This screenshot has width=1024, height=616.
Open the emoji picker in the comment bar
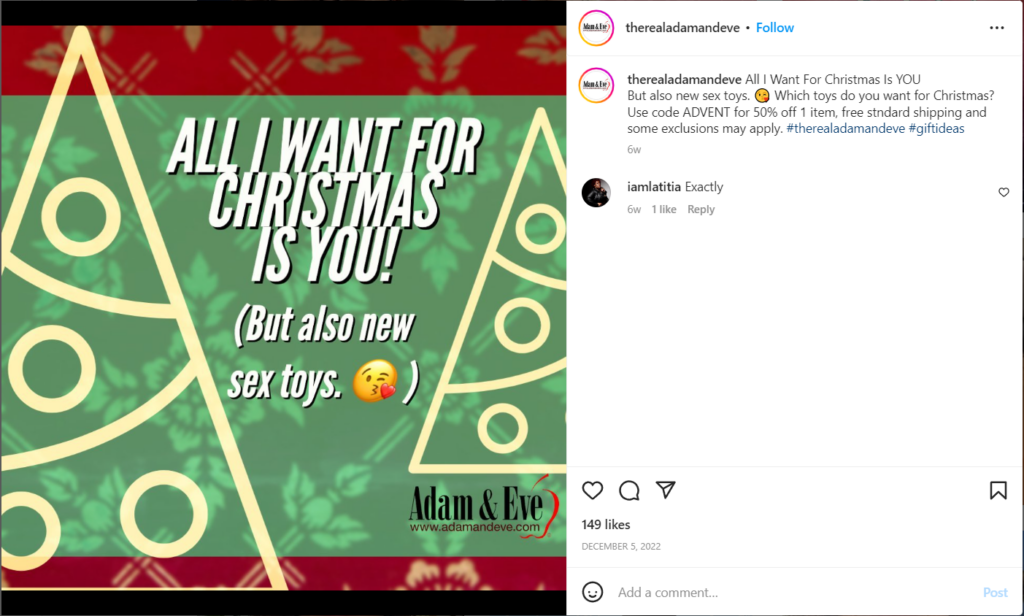[x=593, y=592]
